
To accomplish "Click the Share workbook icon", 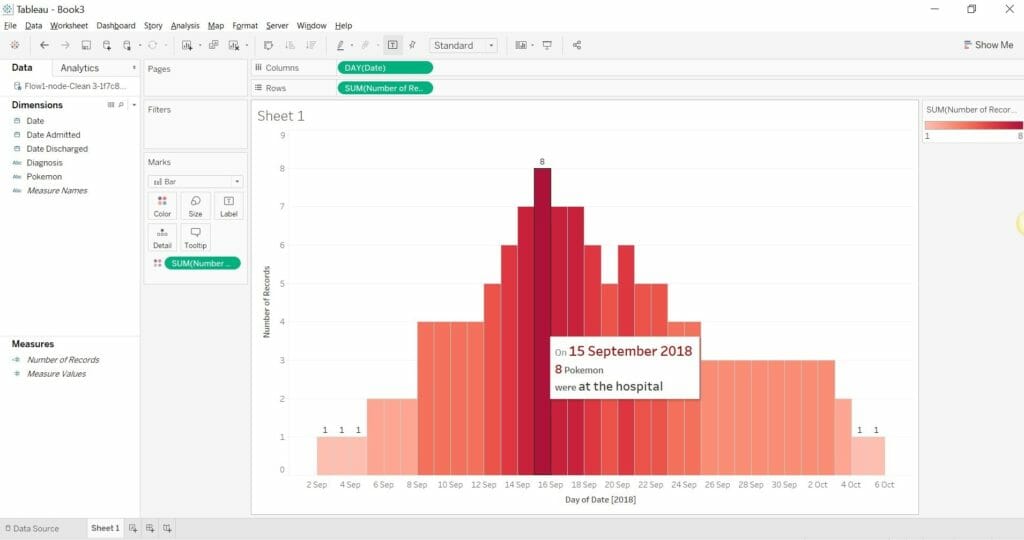I will pyautogui.click(x=577, y=45).
